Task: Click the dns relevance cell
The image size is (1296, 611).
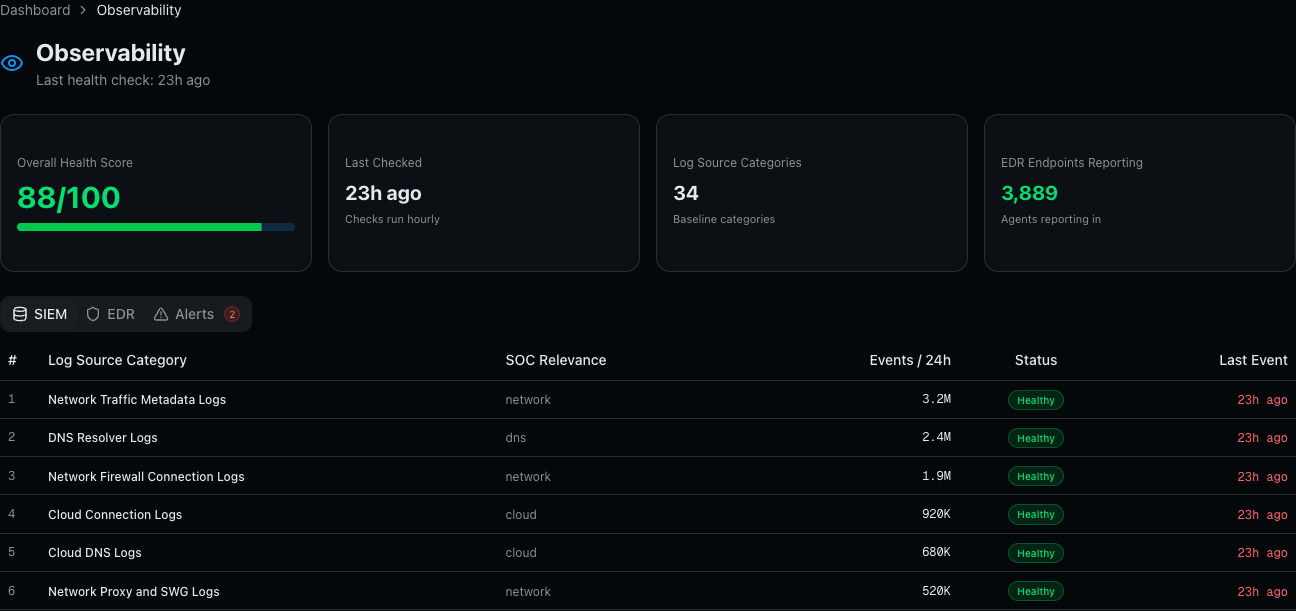Action: point(516,438)
